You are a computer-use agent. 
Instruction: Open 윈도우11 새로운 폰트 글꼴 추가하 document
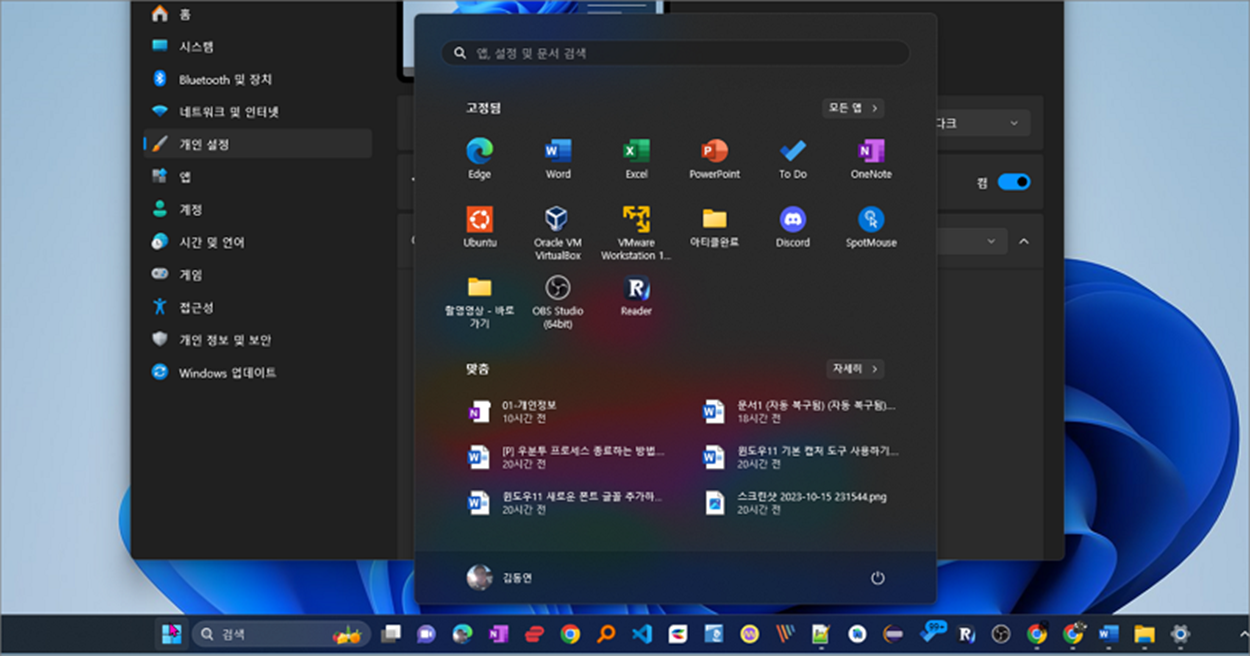point(565,502)
